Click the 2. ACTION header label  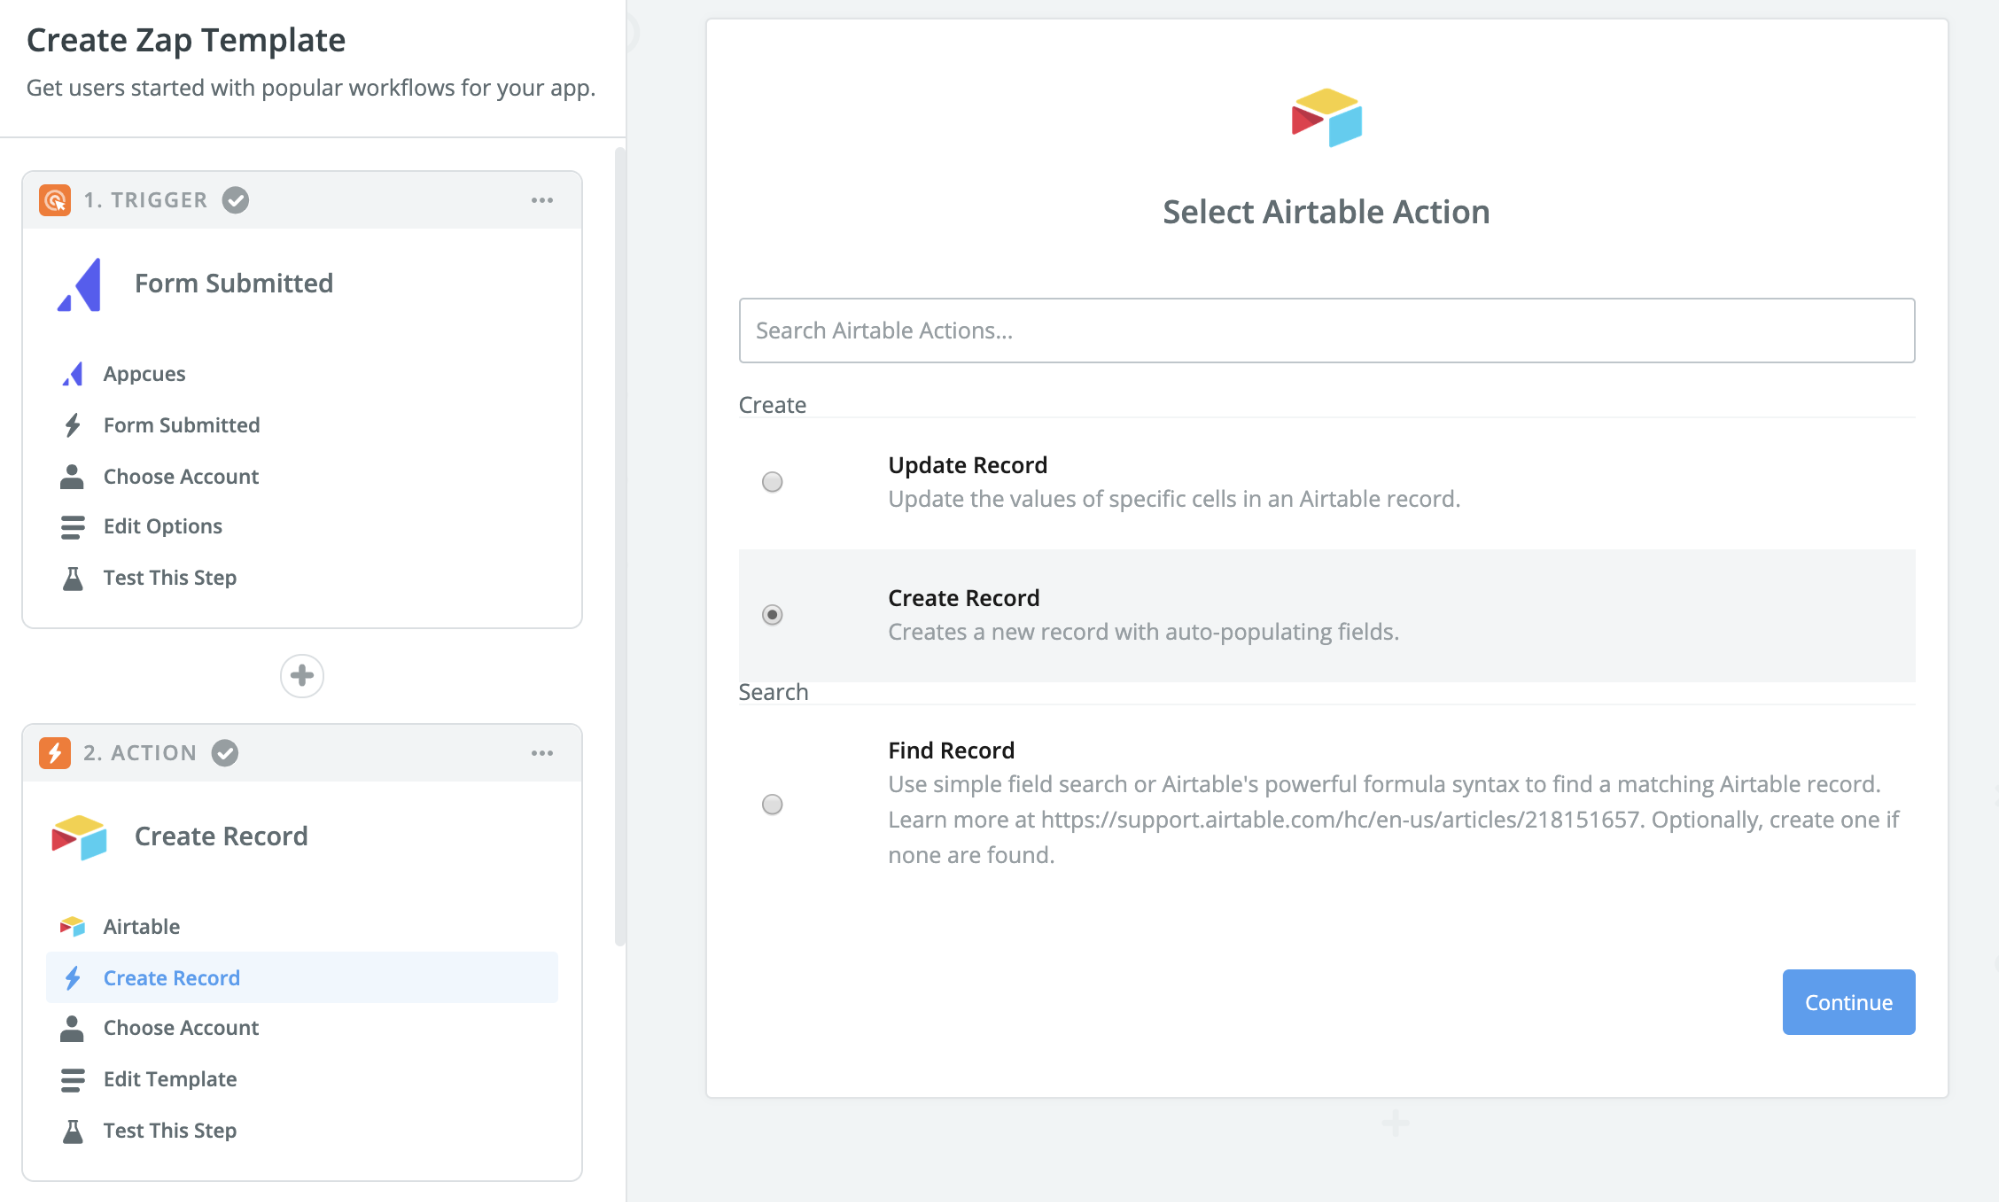tap(140, 753)
